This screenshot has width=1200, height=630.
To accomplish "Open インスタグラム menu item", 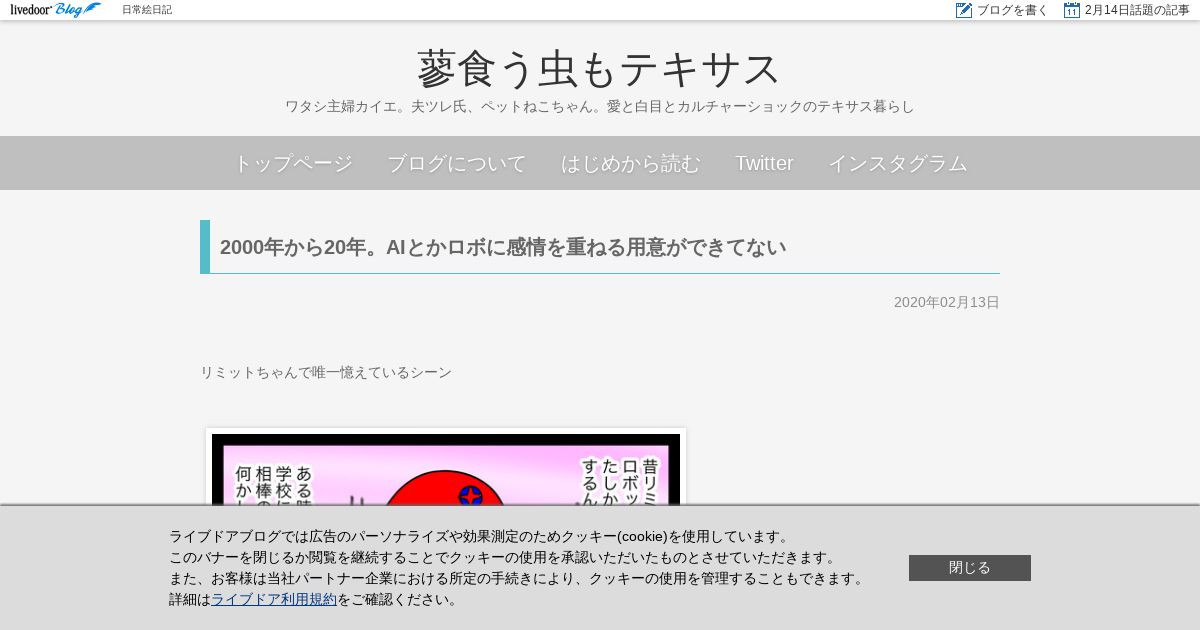I will pyautogui.click(x=898, y=163).
